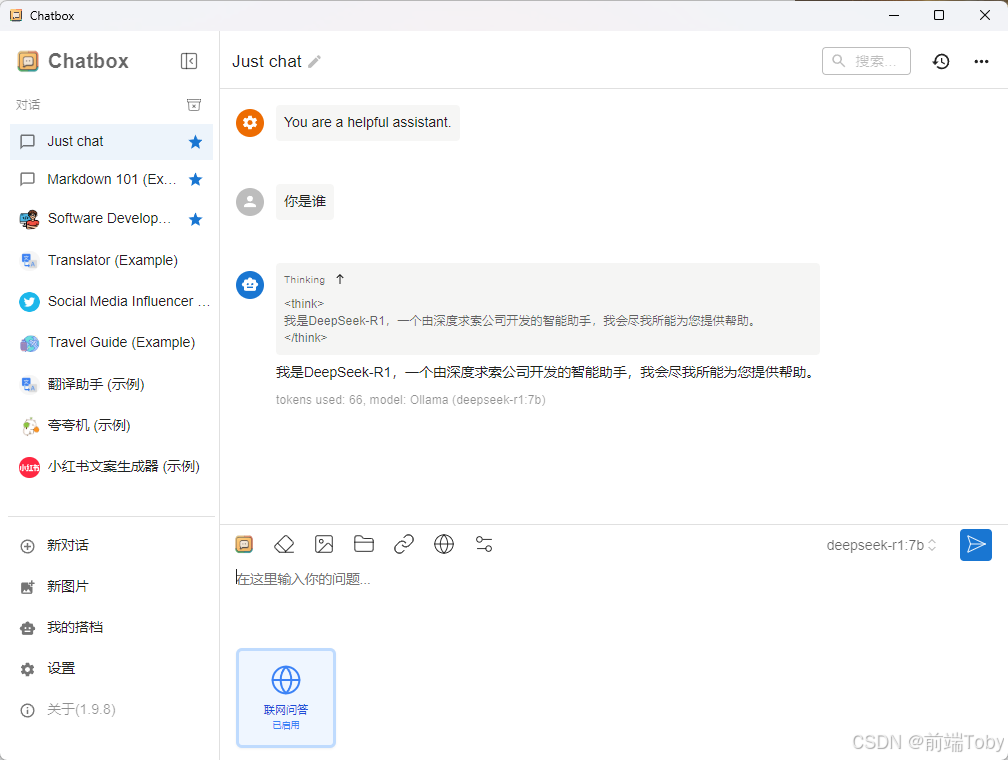
Task: Open 我的搭档 copilots page
Action: [x=111, y=628]
